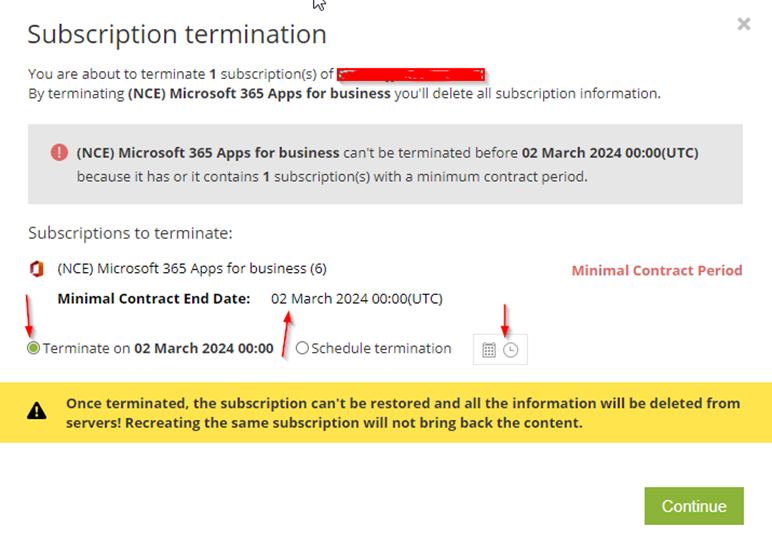The width and height of the screenshot is (772, 553).
Task: Click the Subscriptions to terminate heading
Action: (130, 233)
